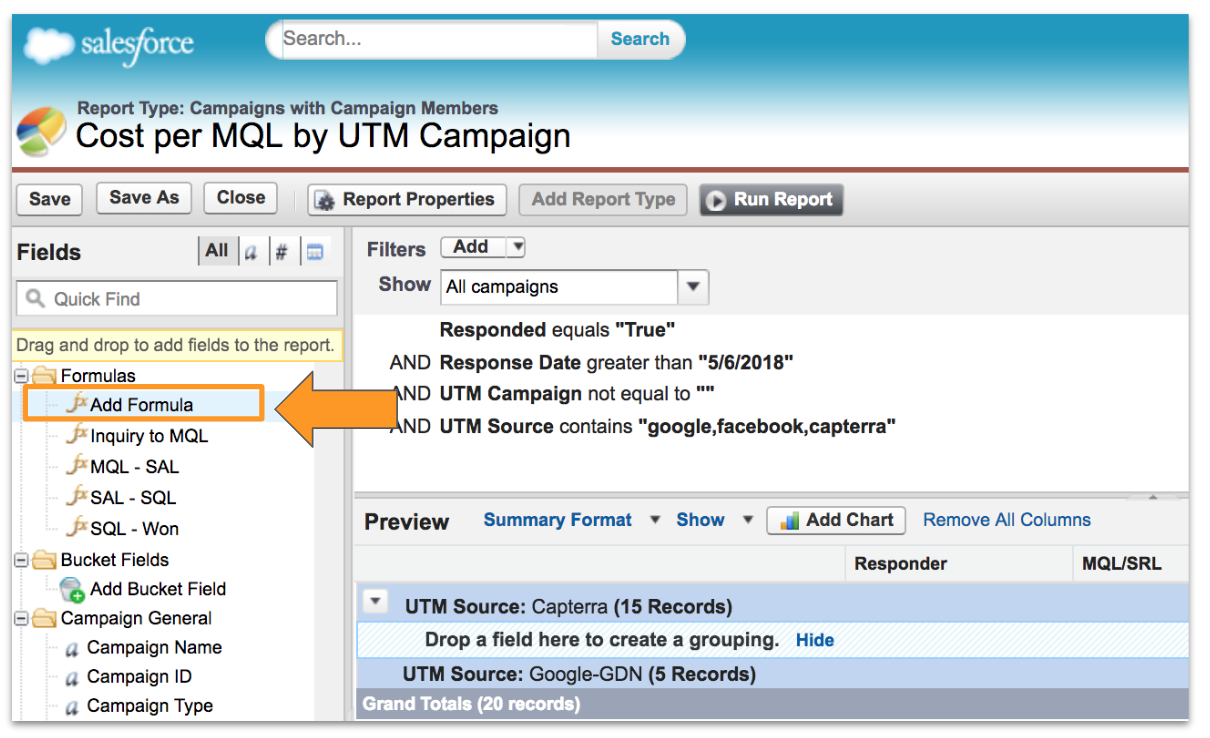This screenshot has width=1210, height=738.
Task: Click the Formulas folder icon
Action: pos(44,376)
